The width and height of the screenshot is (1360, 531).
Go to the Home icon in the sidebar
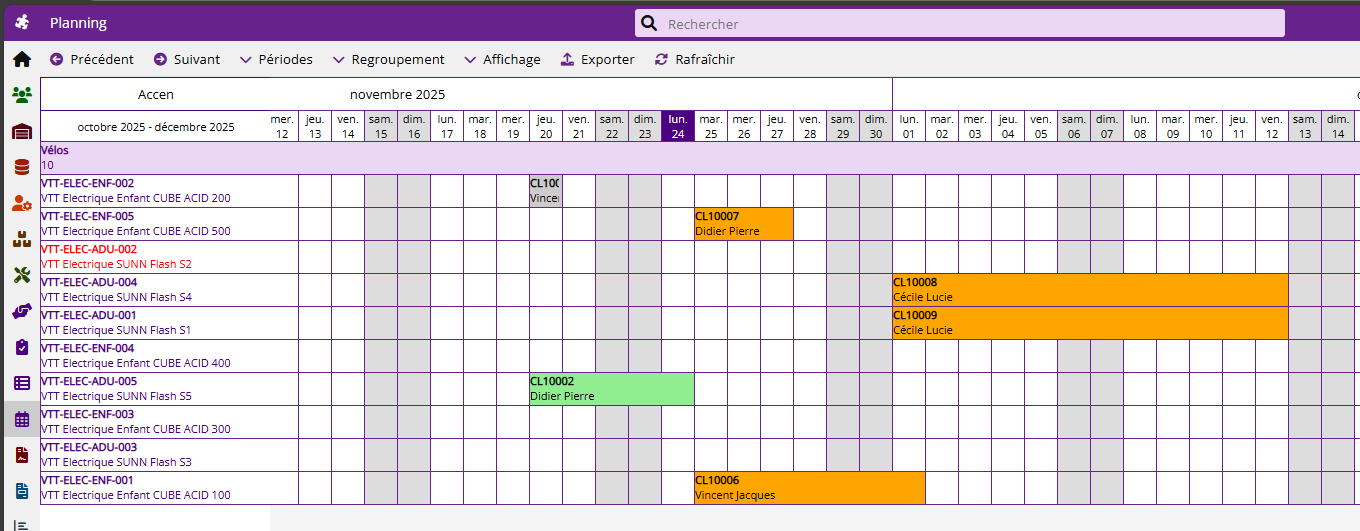click(x=21, y=59)
